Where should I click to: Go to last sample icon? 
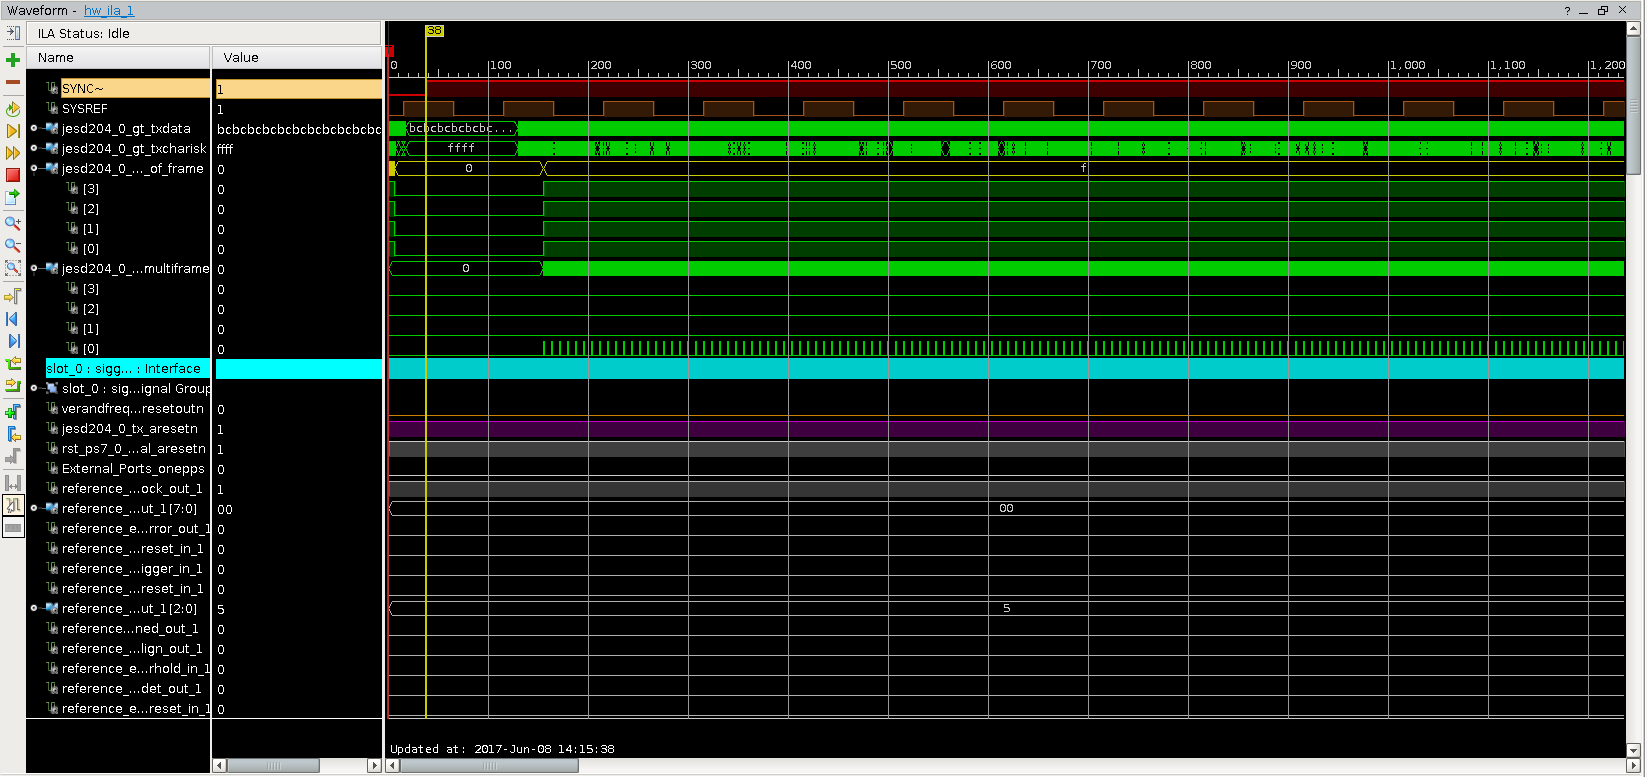point(13,341)
